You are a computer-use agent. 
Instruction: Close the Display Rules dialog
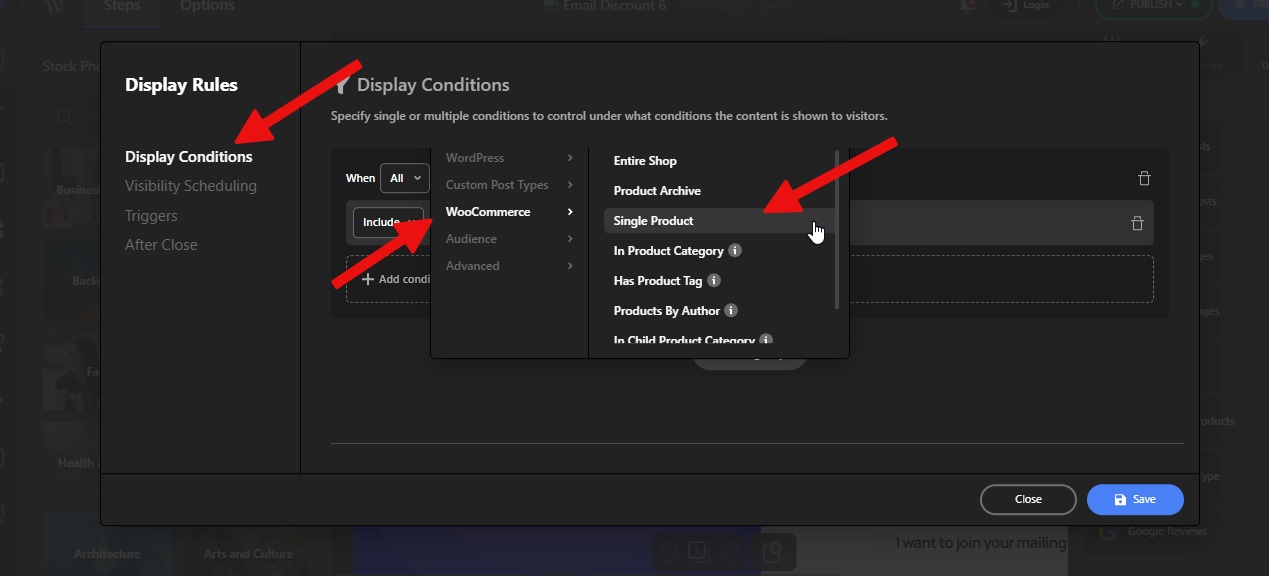click(1028, 499)
